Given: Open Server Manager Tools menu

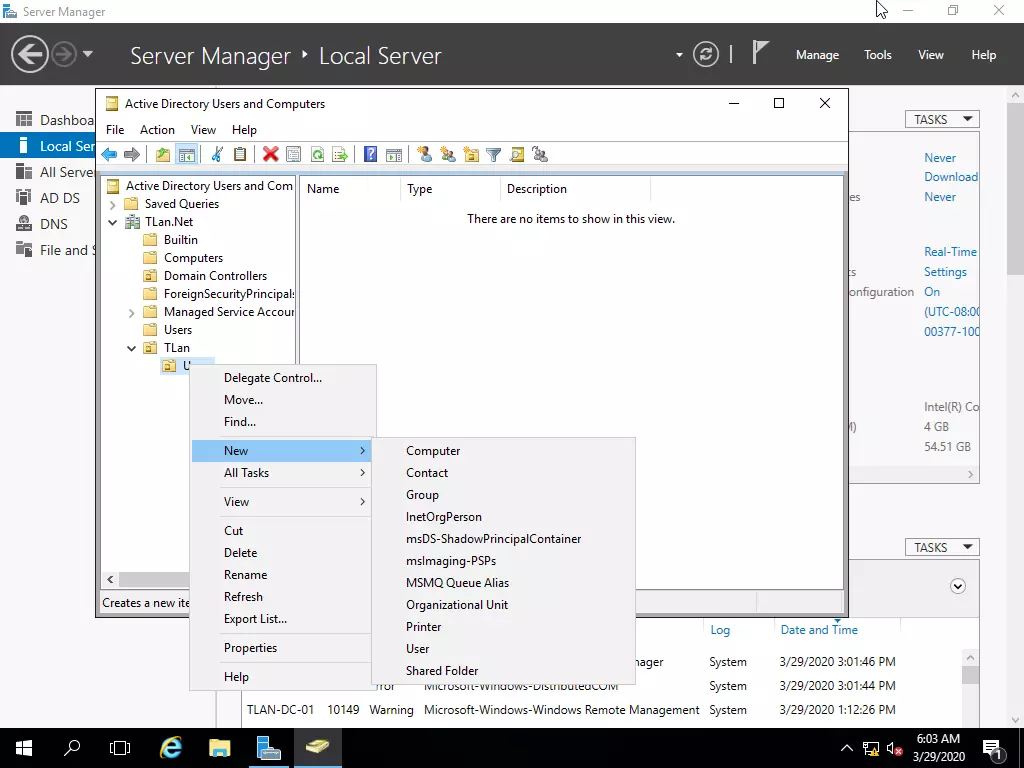Looking at the screenshot, I should click(878, 55).
